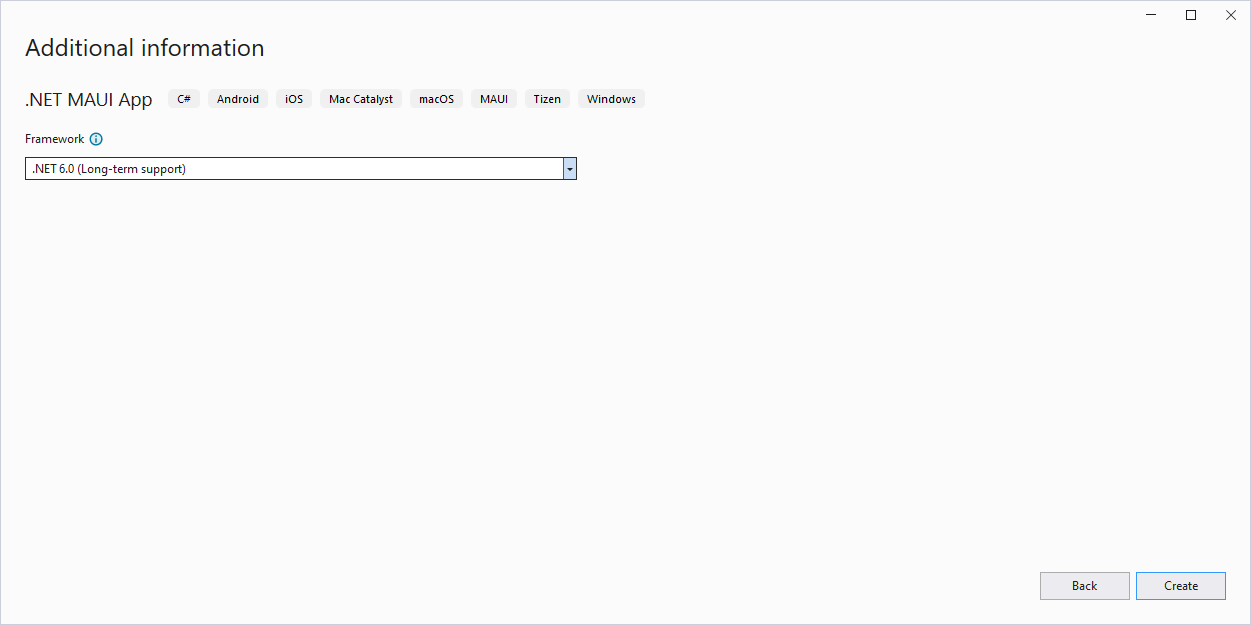Screen dimensions: 1251x625
Task: Click the macOS platform tag
Action: 436,99
